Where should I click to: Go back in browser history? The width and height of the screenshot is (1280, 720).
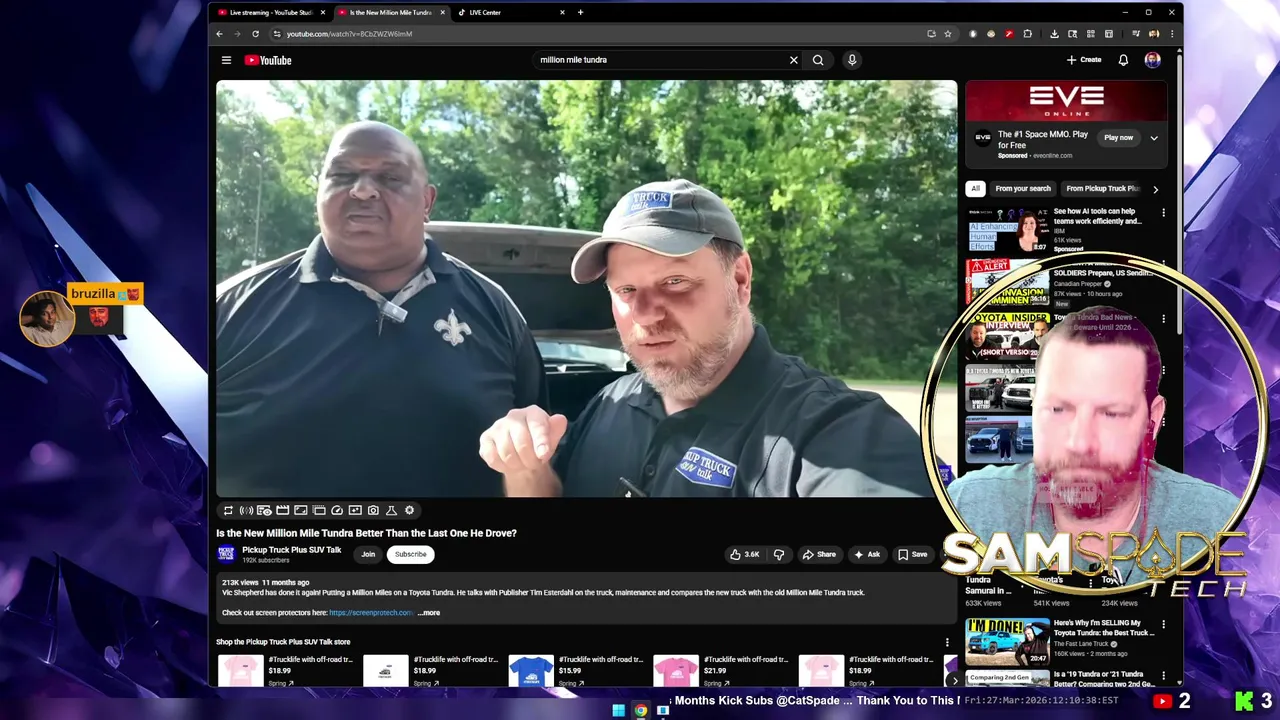point(219,34)
